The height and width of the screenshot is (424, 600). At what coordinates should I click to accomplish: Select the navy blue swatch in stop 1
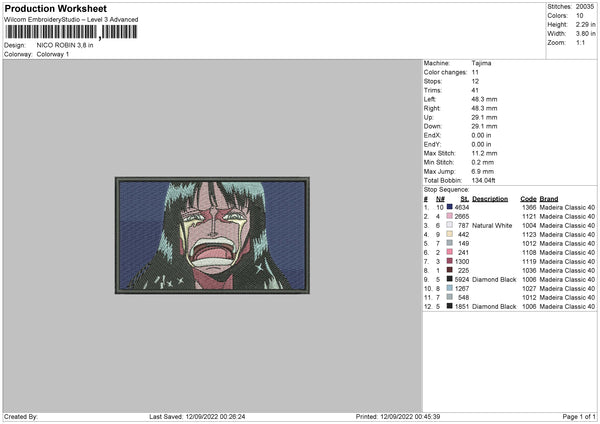[x=450, y=207]
